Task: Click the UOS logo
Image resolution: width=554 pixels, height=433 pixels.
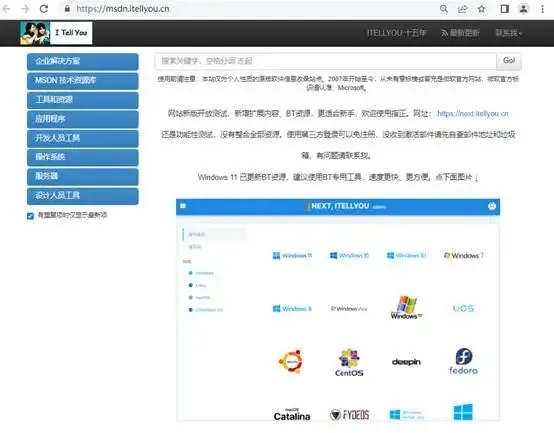Action: tap(463, 308)
